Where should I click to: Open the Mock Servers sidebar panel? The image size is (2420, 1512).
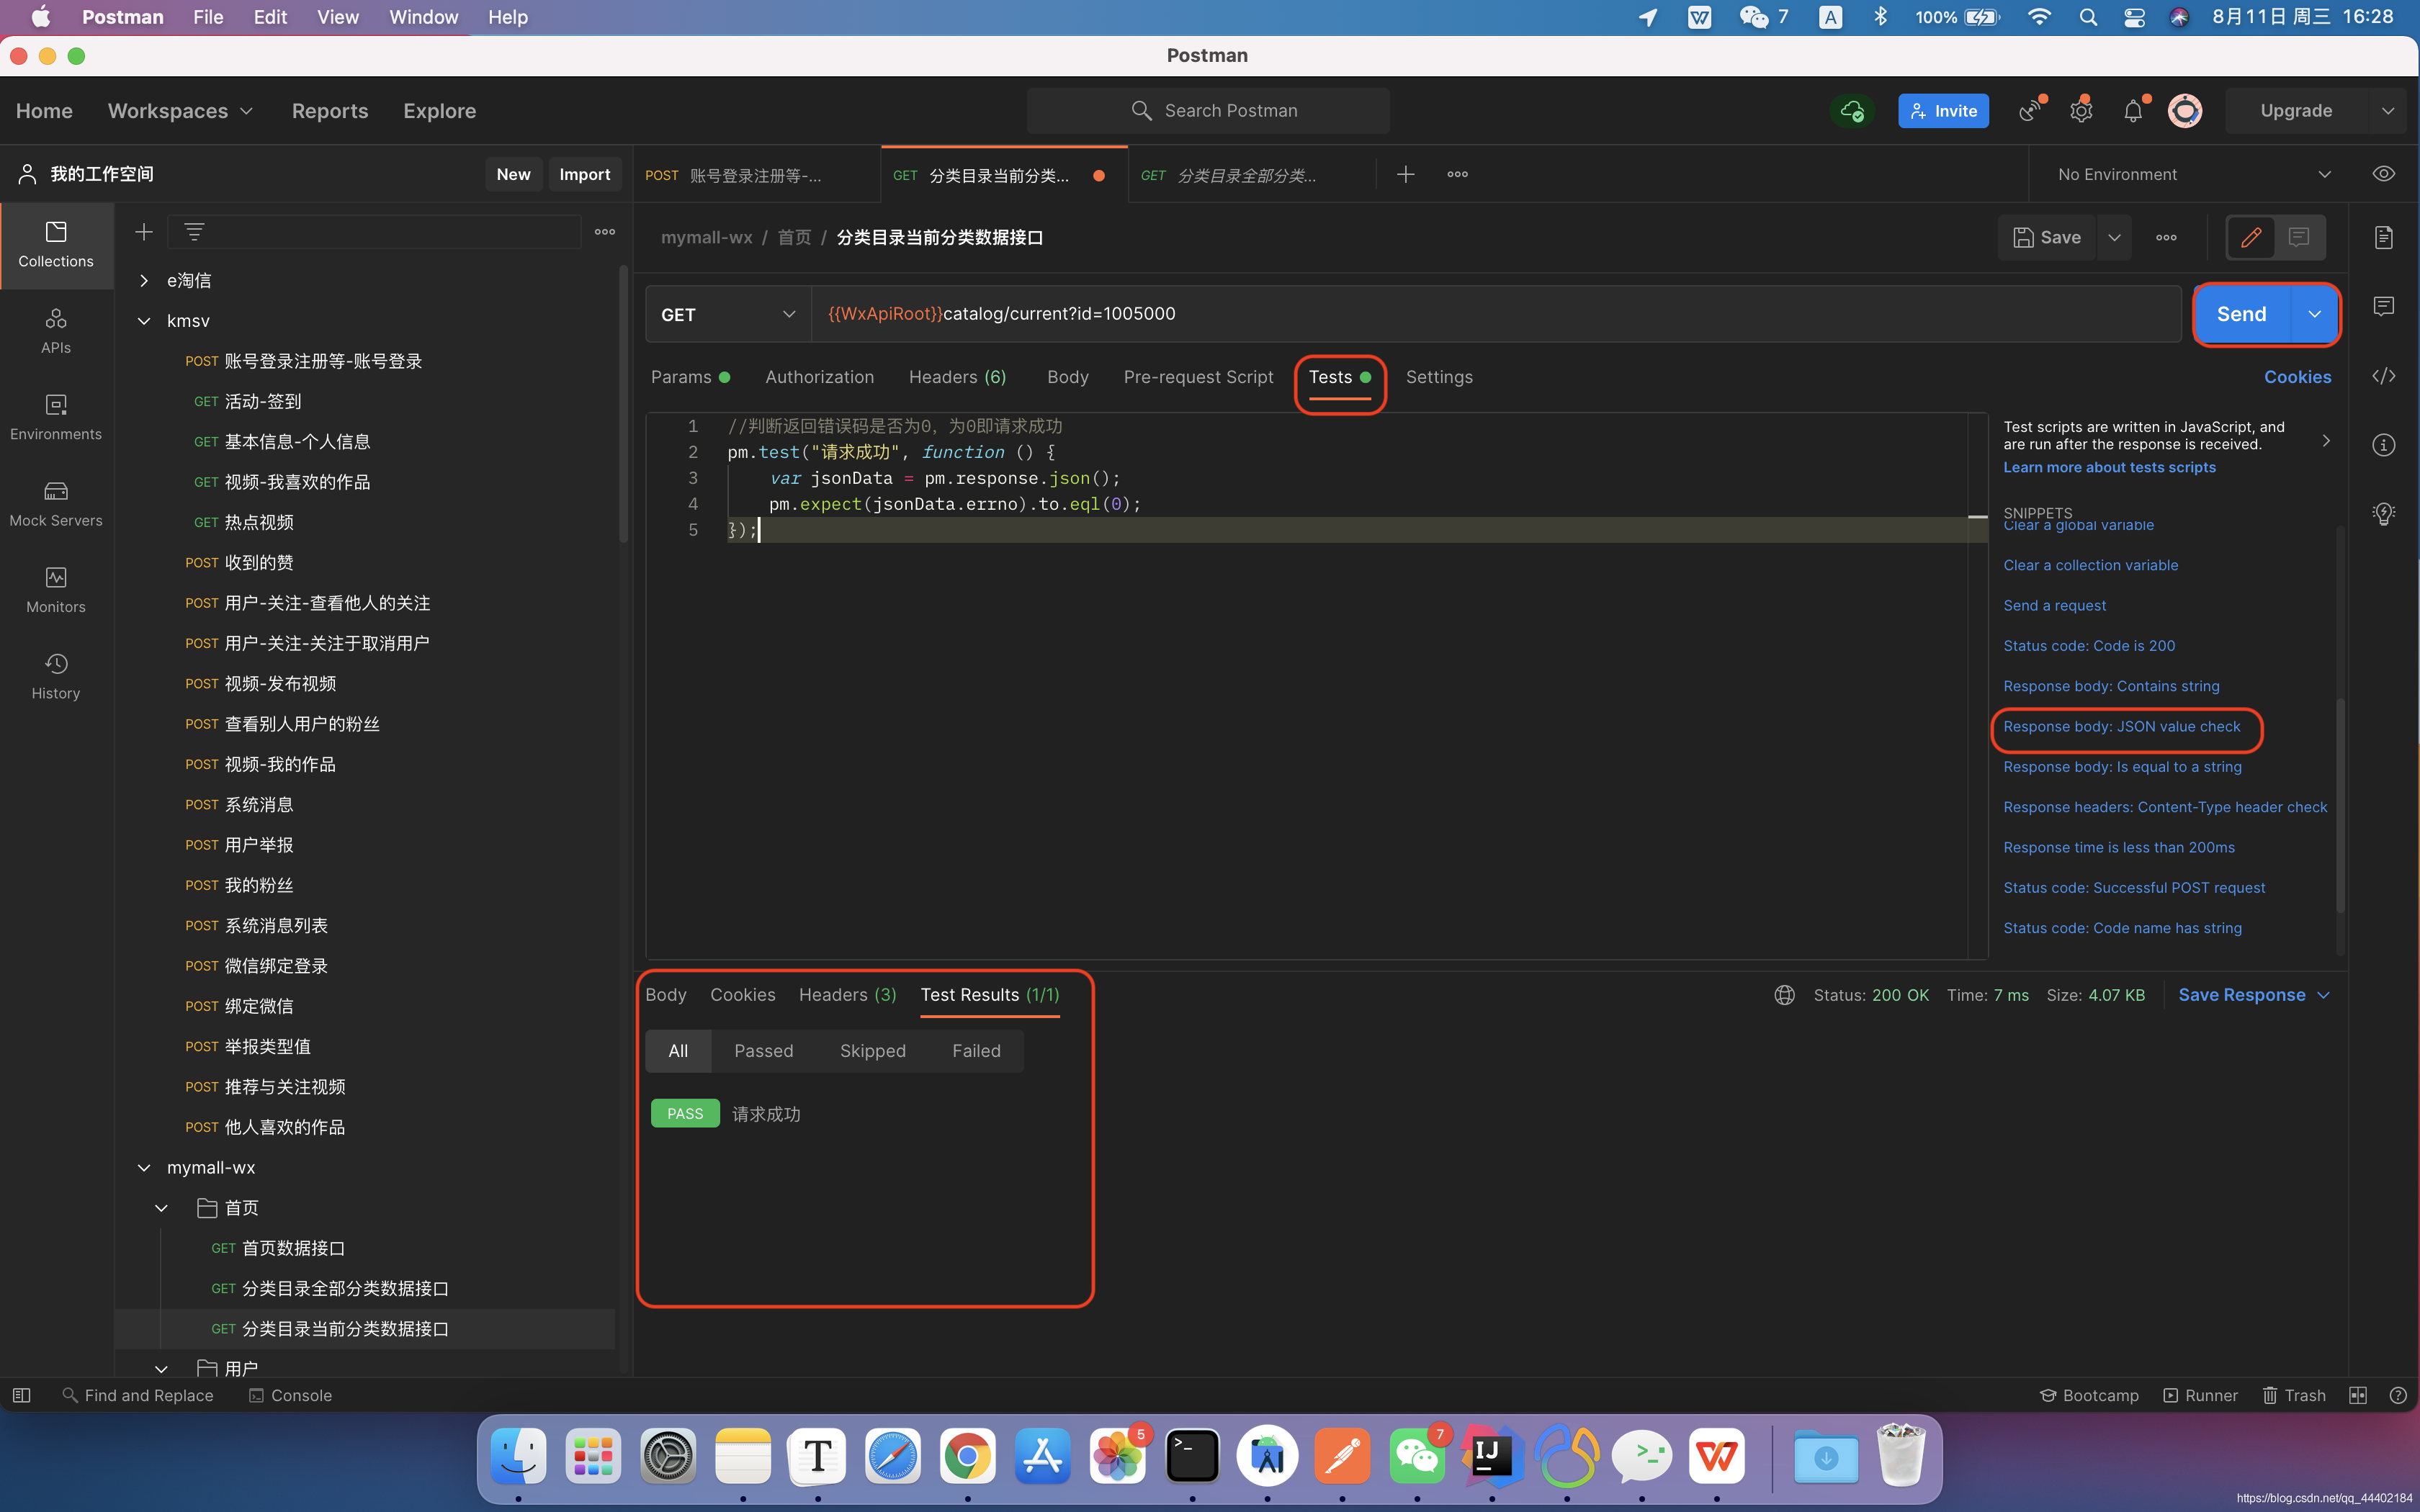point(56,503)
